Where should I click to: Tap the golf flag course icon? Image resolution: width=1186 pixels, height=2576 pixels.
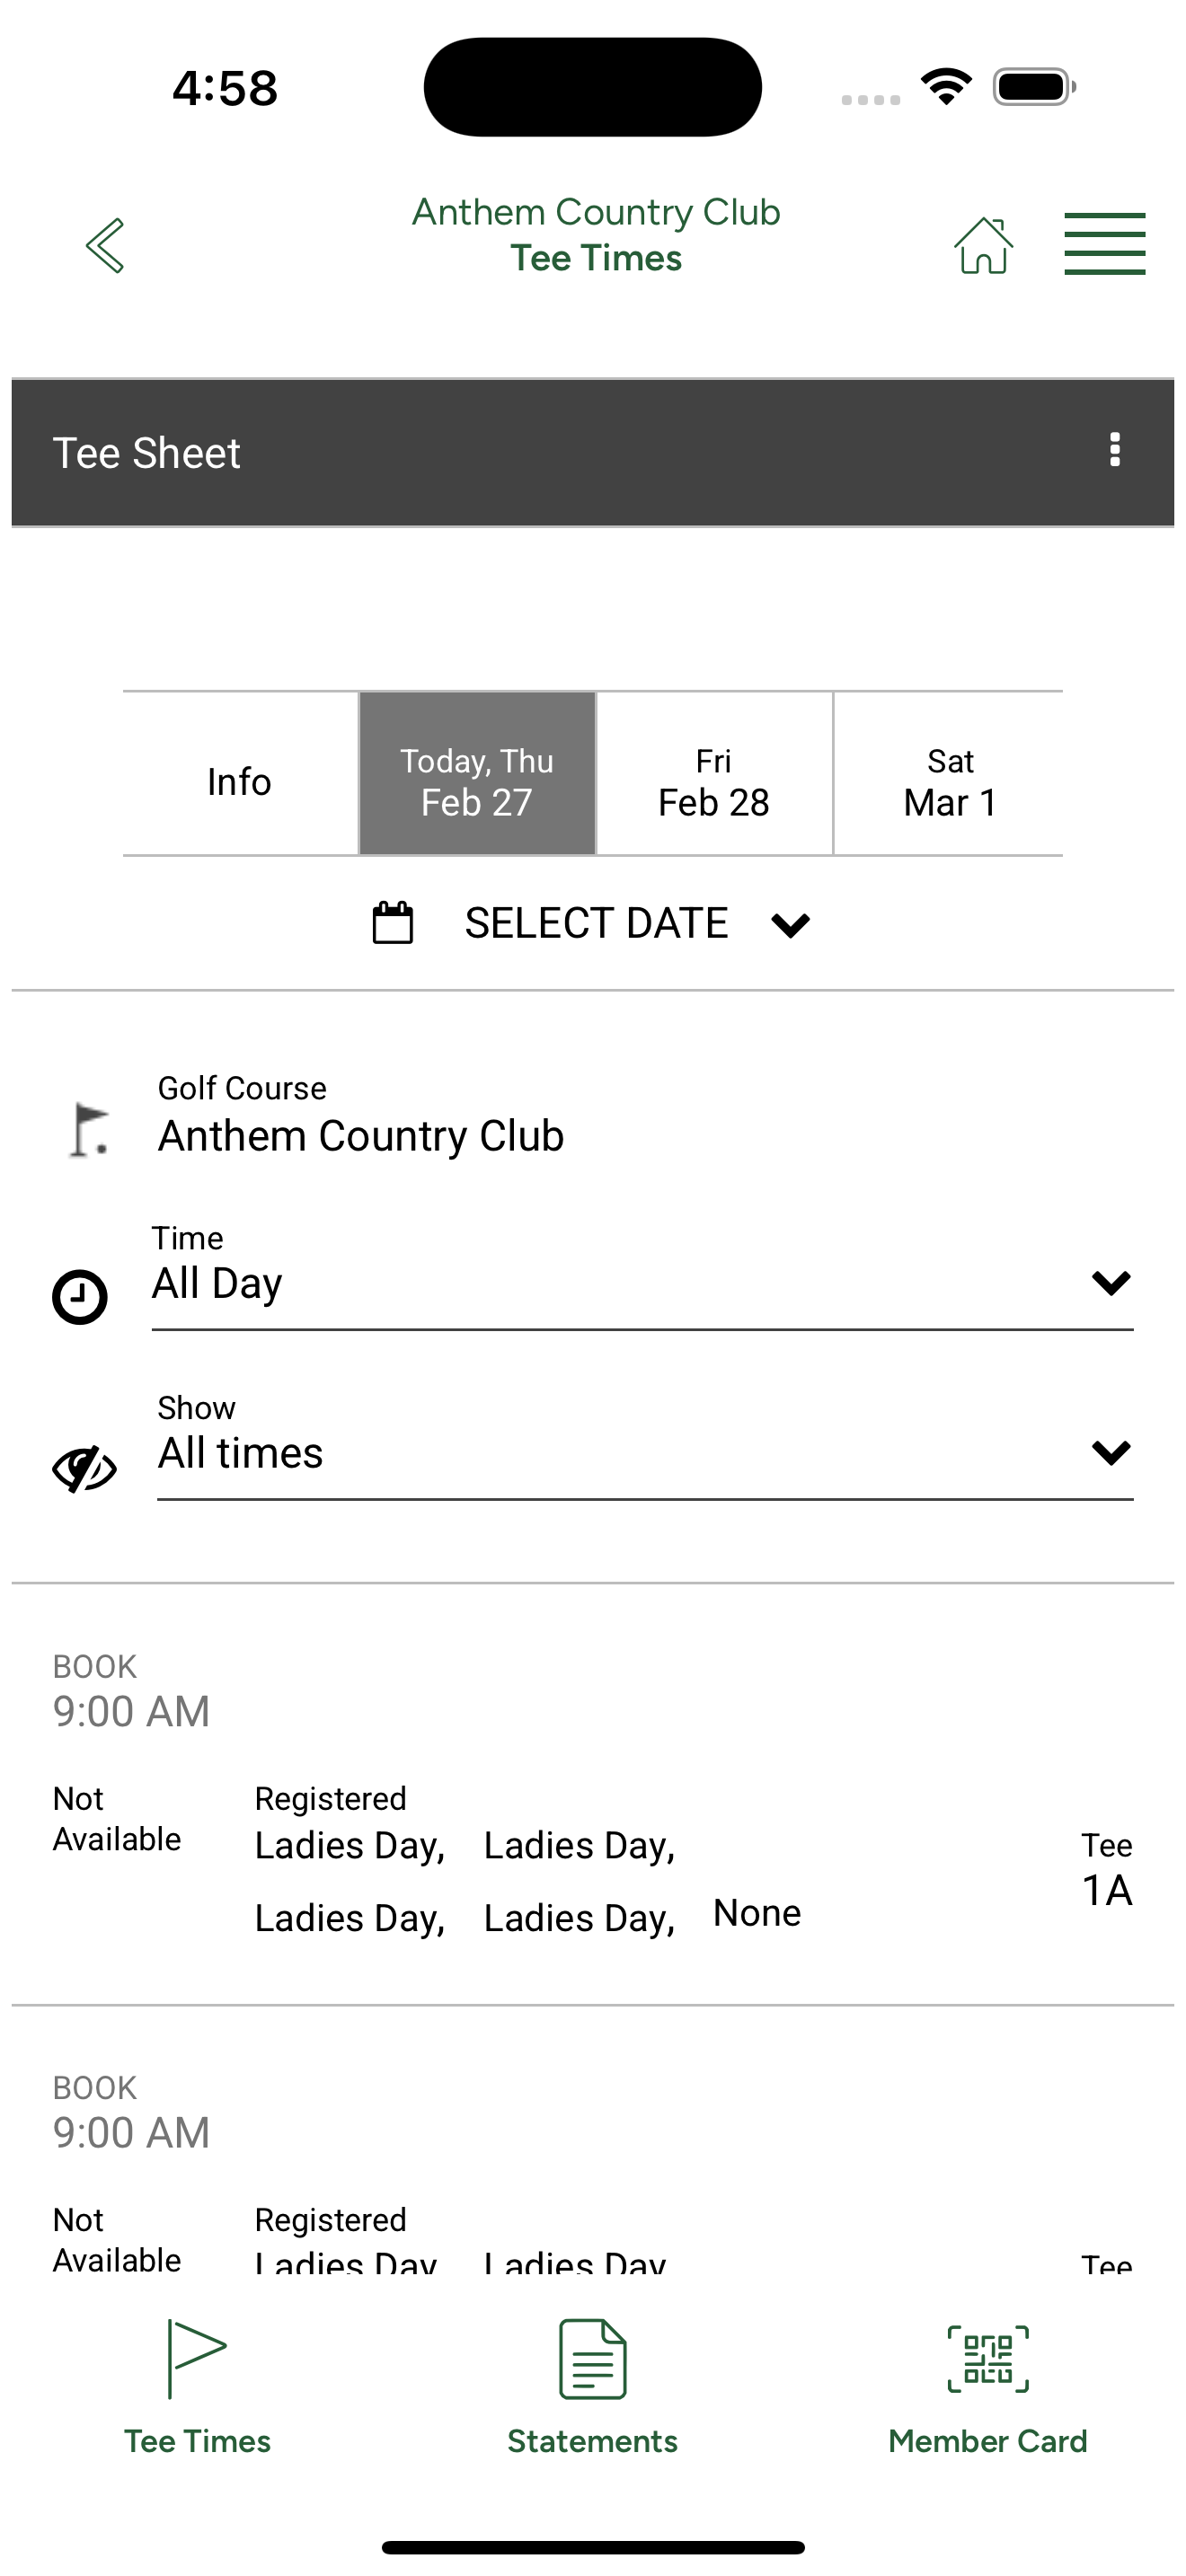[88, 1130]
